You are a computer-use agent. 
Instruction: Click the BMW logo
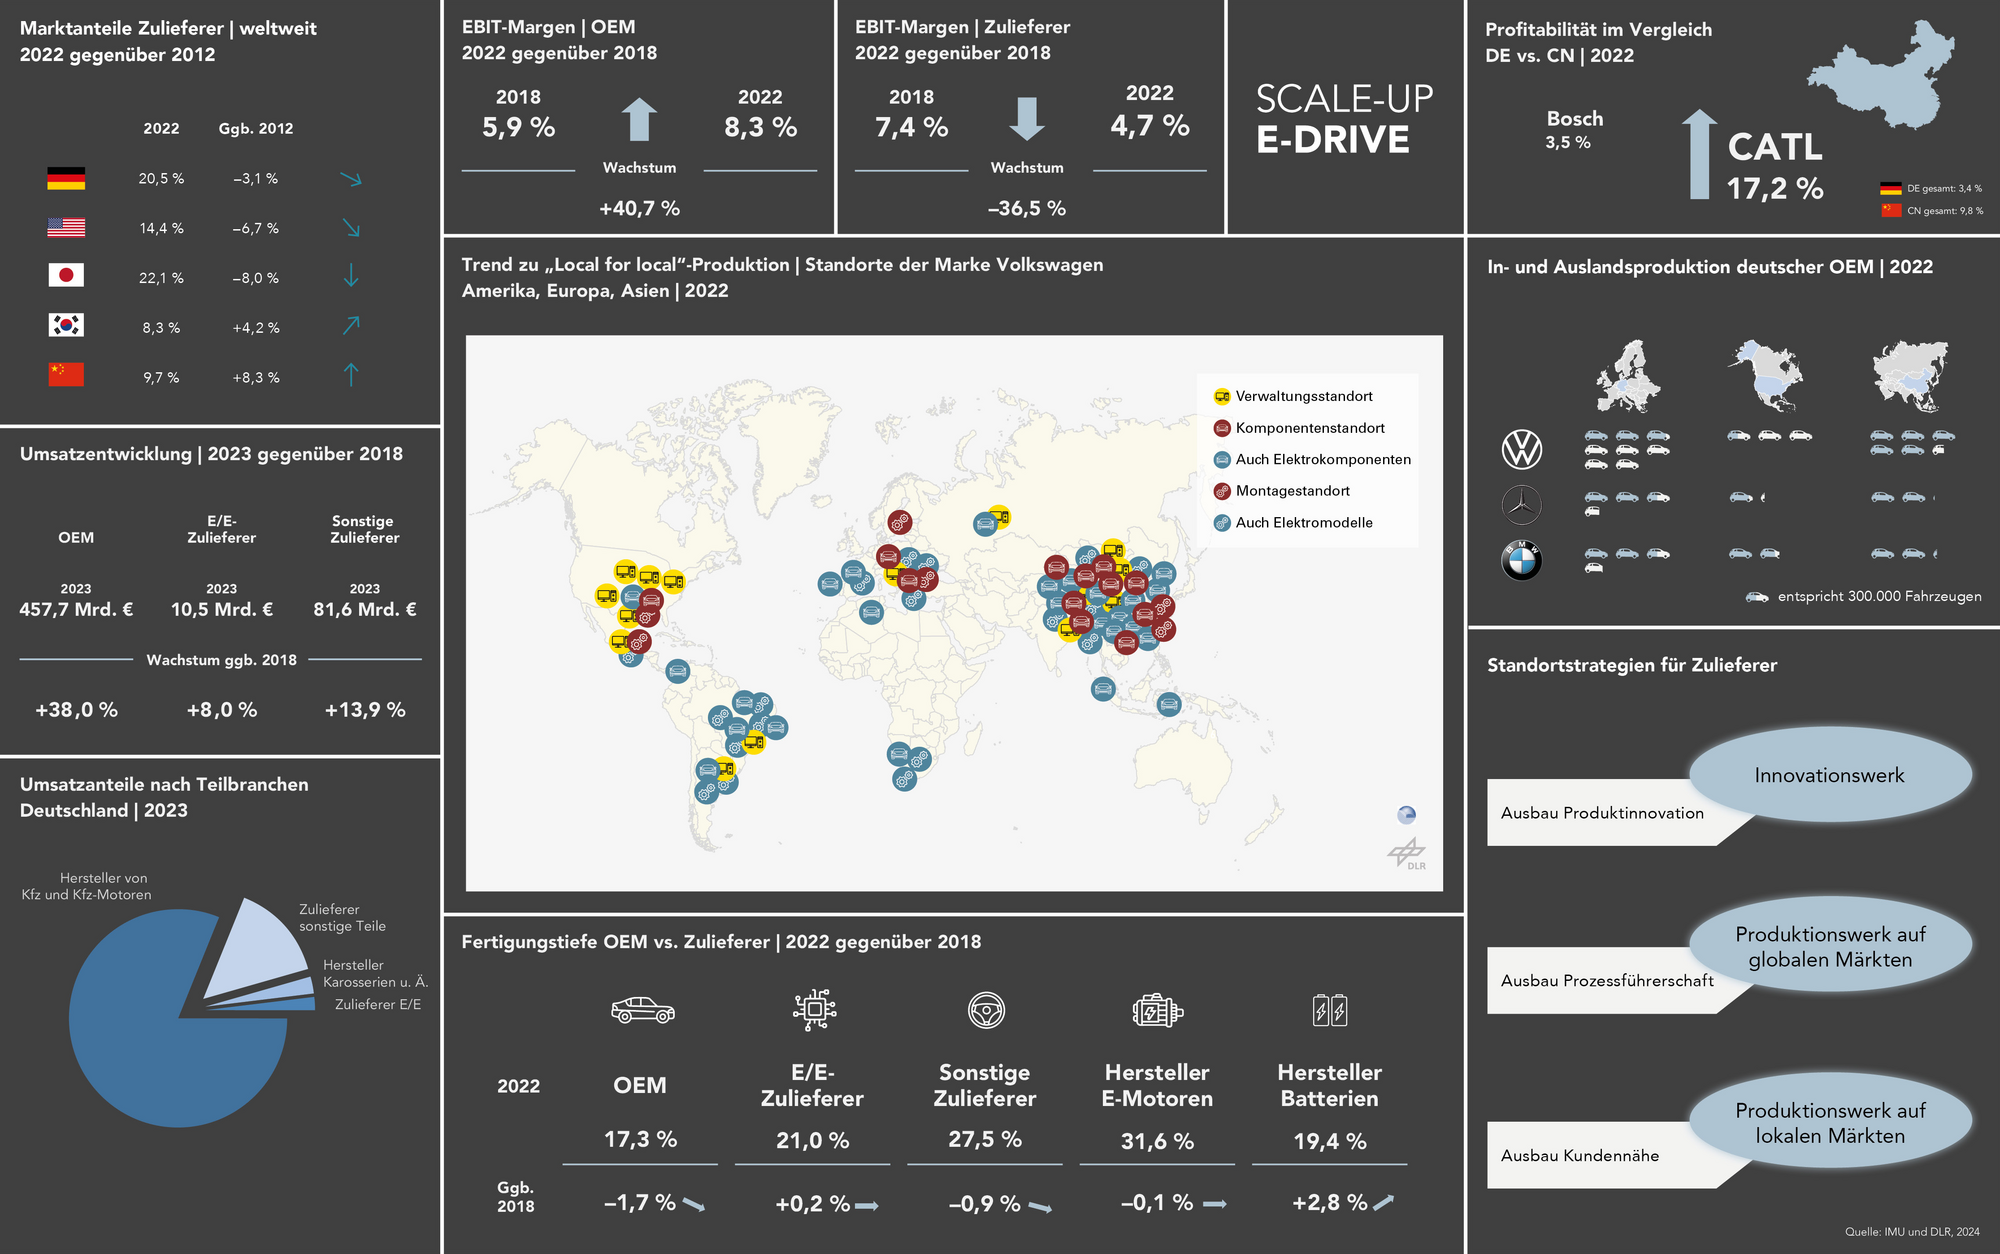(1522, 560)
